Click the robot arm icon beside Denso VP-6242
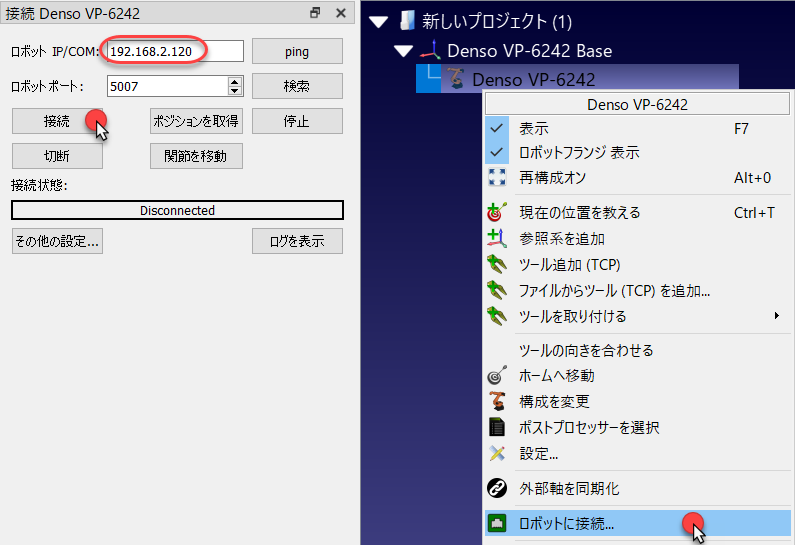The height and width of the screenshot is (545, 795). point(456,79)
